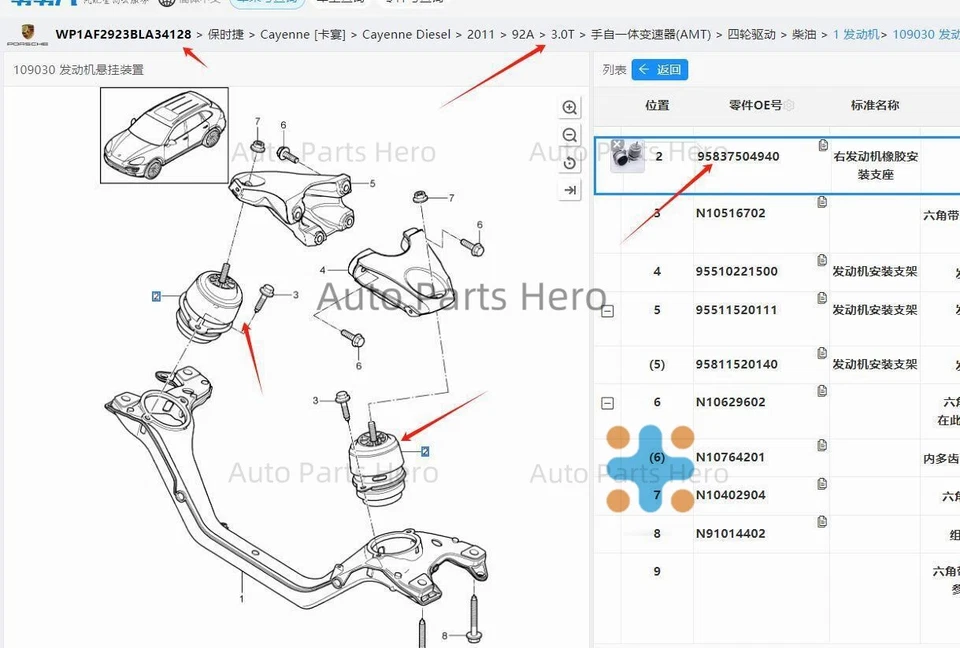
Task: Select 2011 in the breadcrumb path
Action: [x=481, y=34]
